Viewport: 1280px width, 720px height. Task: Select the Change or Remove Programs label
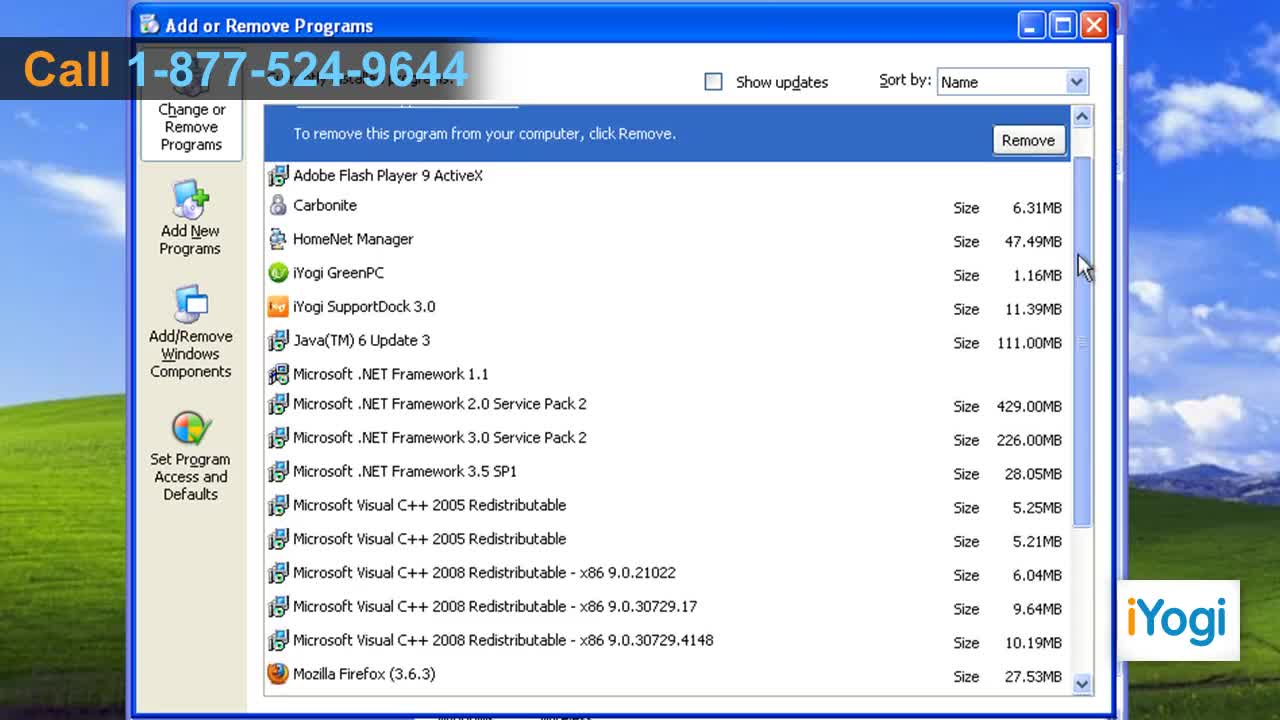pos(191,127)
